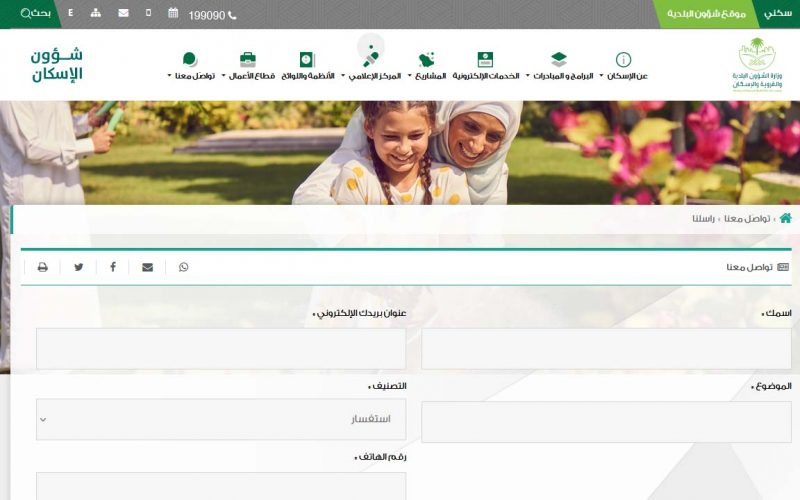Click the email address input field

coord(221,348)
